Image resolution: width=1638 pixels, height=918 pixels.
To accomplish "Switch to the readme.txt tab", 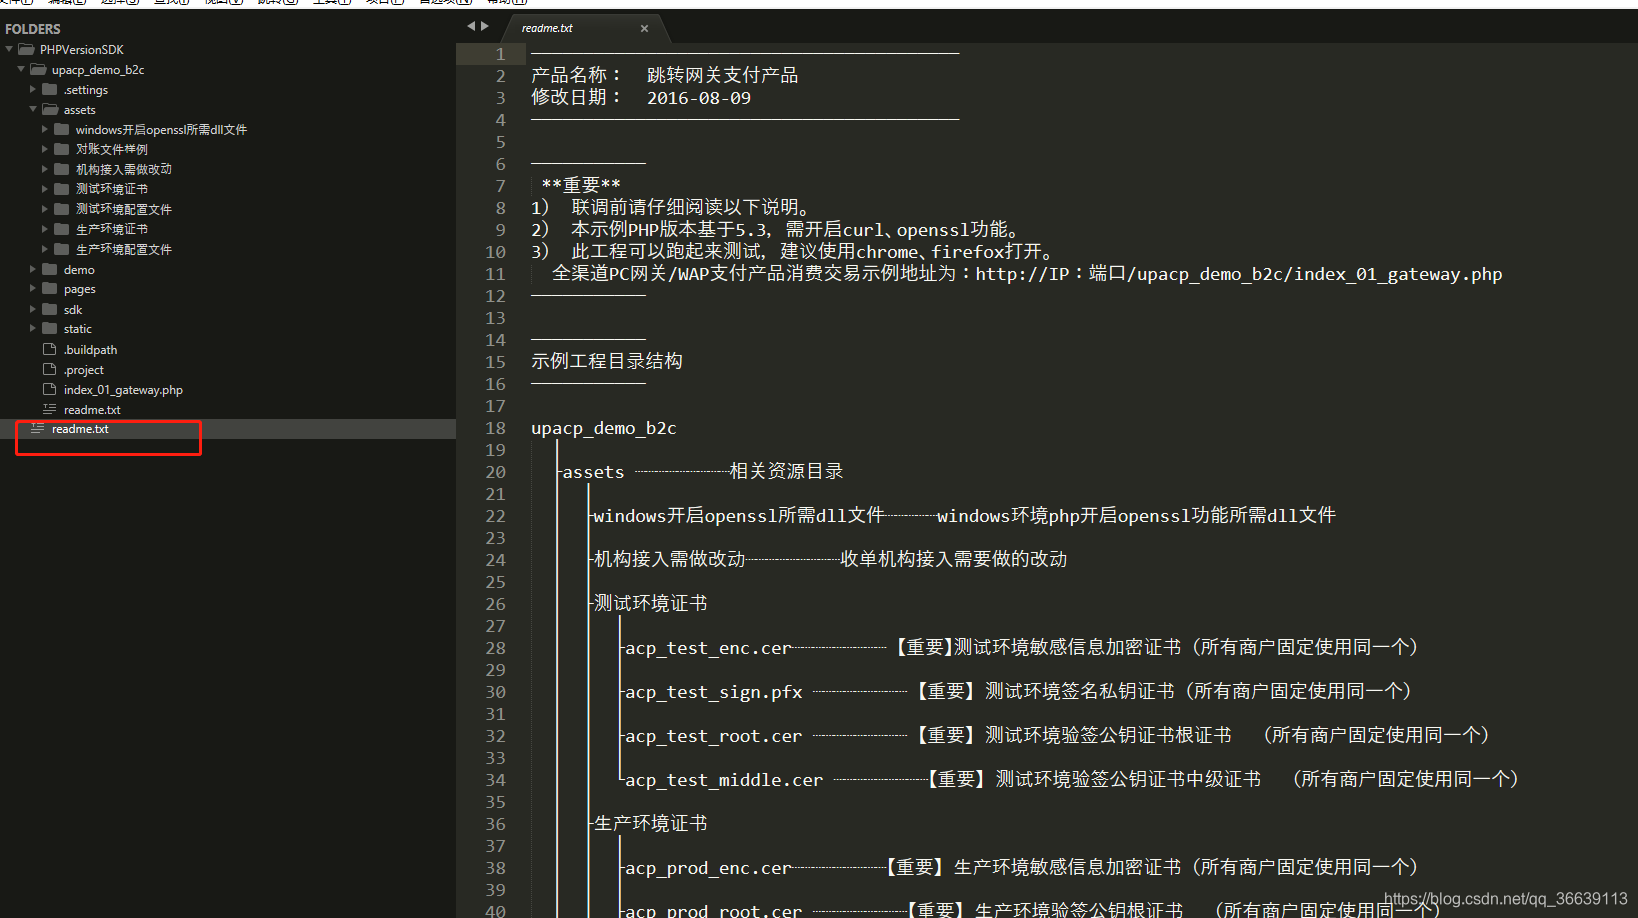I will click(x=547, y=28).
